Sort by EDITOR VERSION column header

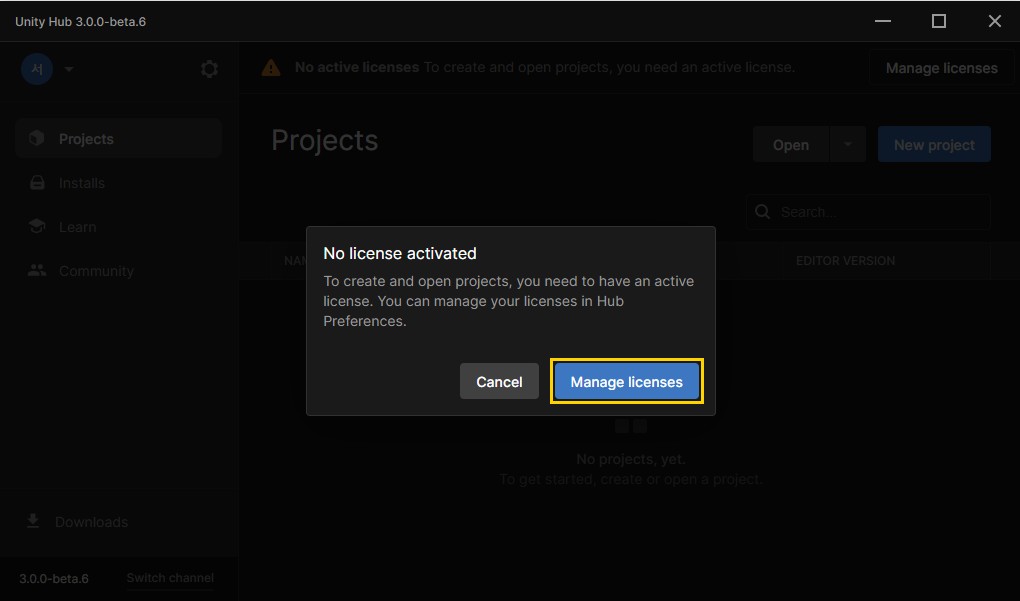click(x=845, y=261)
